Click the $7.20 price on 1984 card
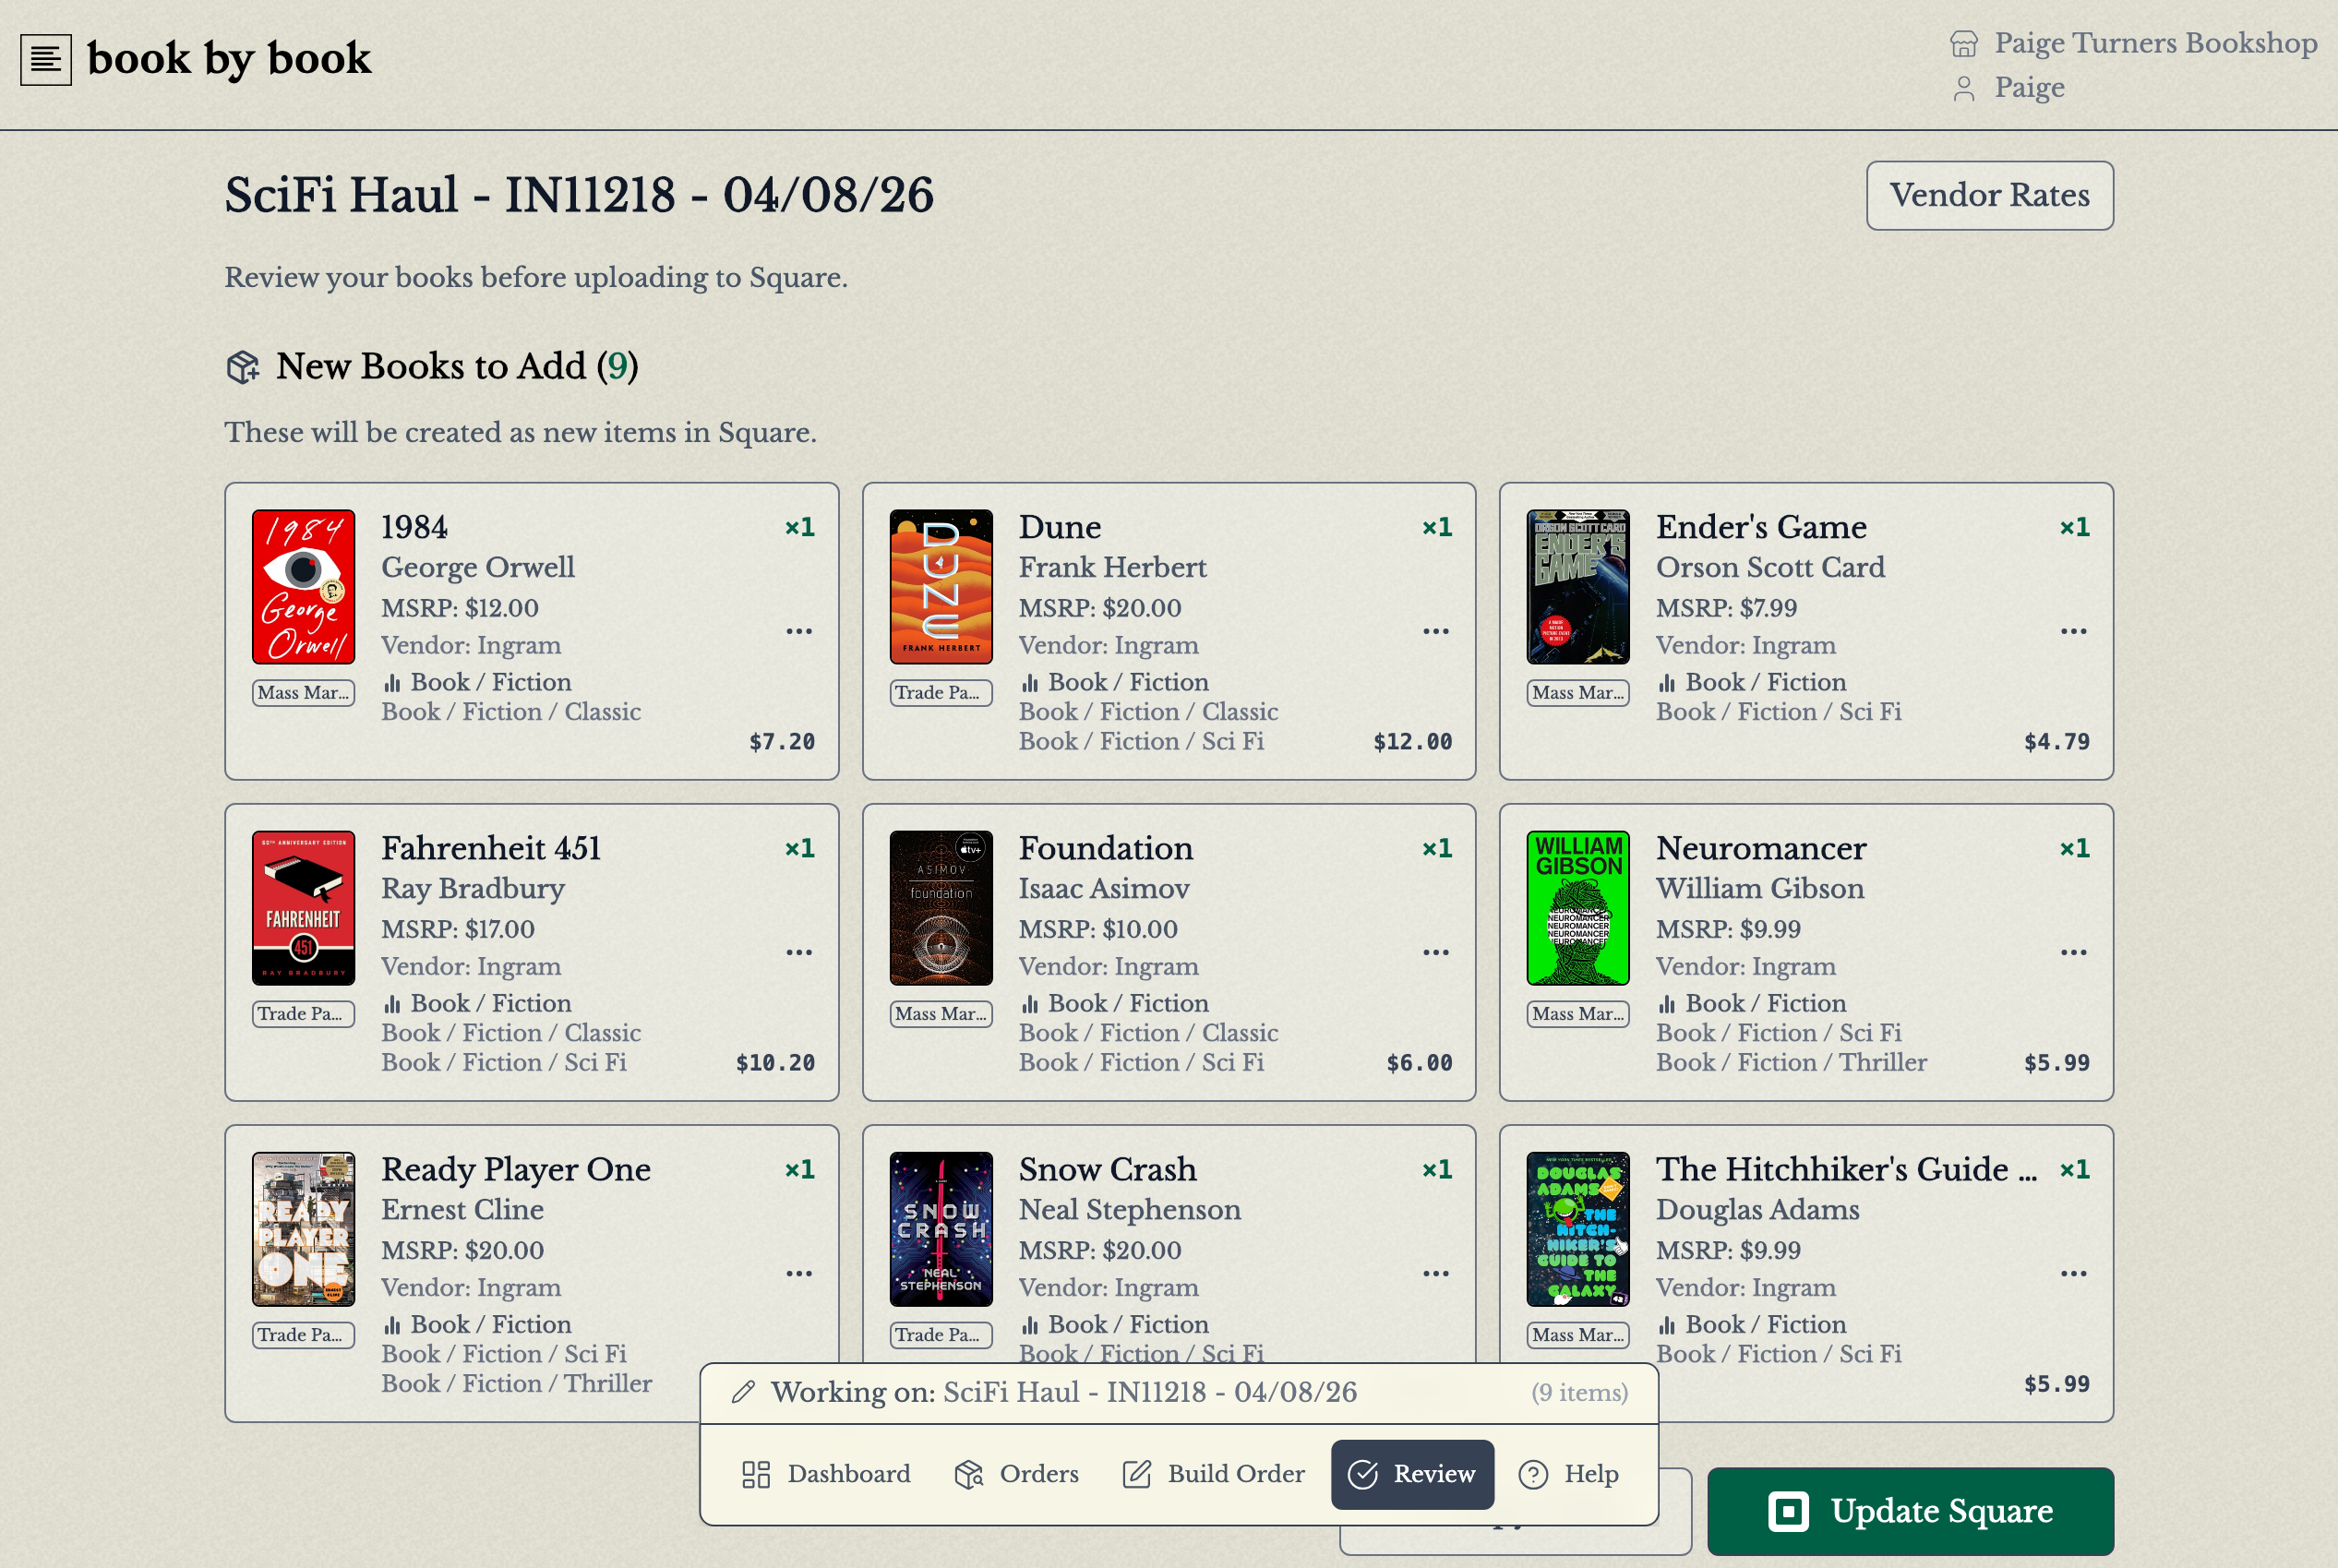Screen dimensions: 2338x1568 (x=782, y=742)
